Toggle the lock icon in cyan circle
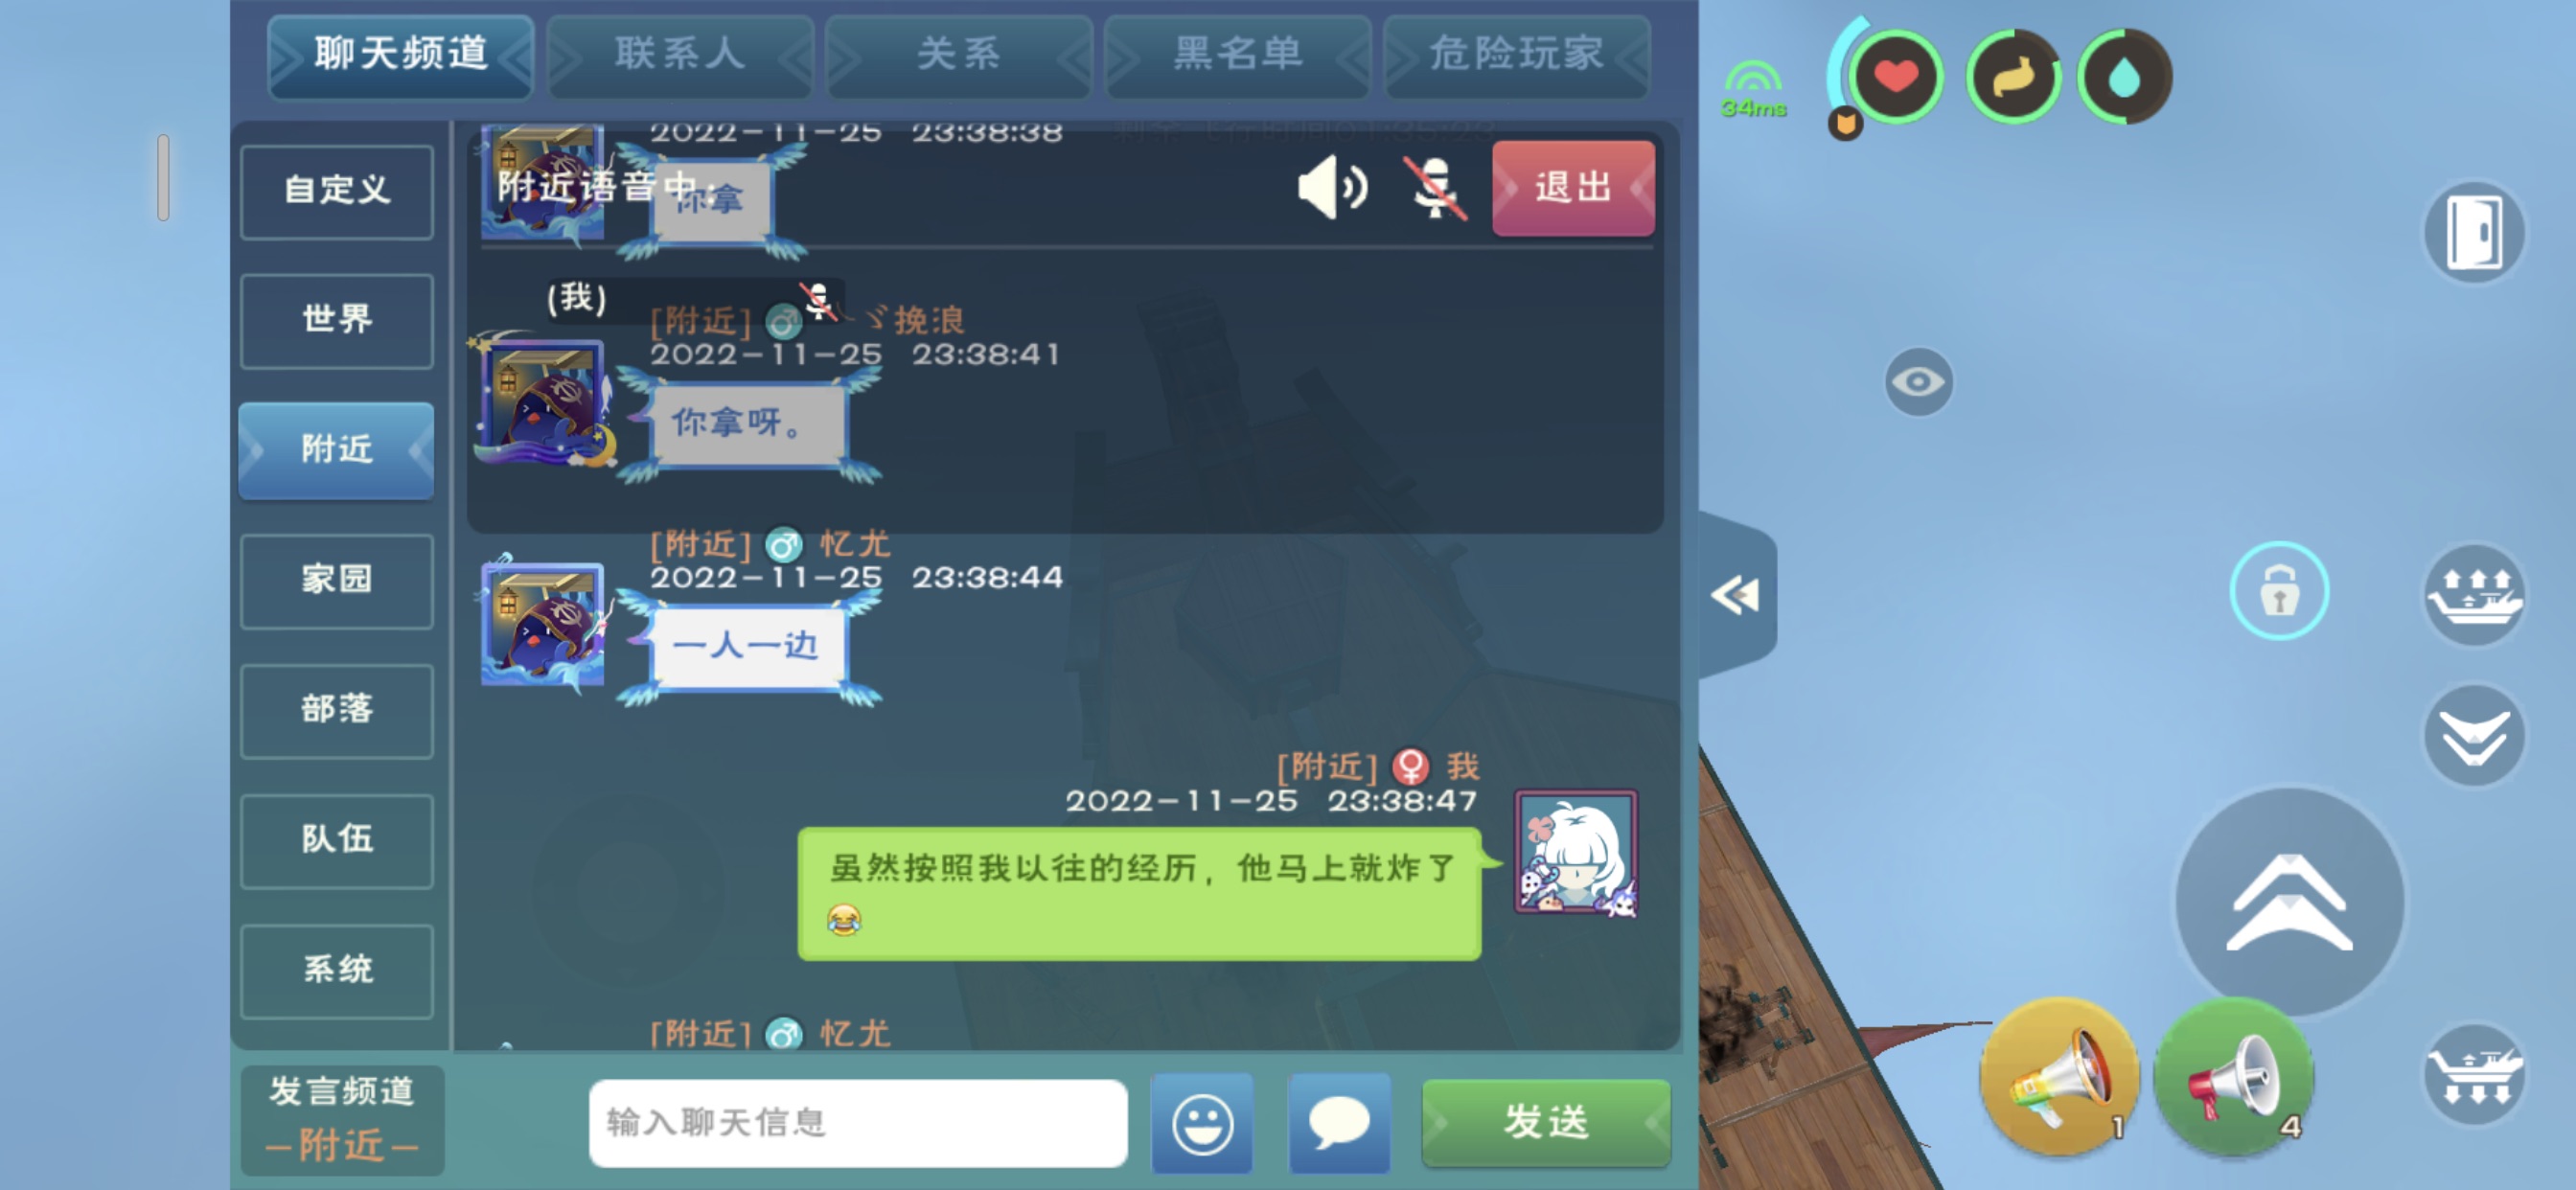The image size is (2576, 1190). pos(2279,591)
